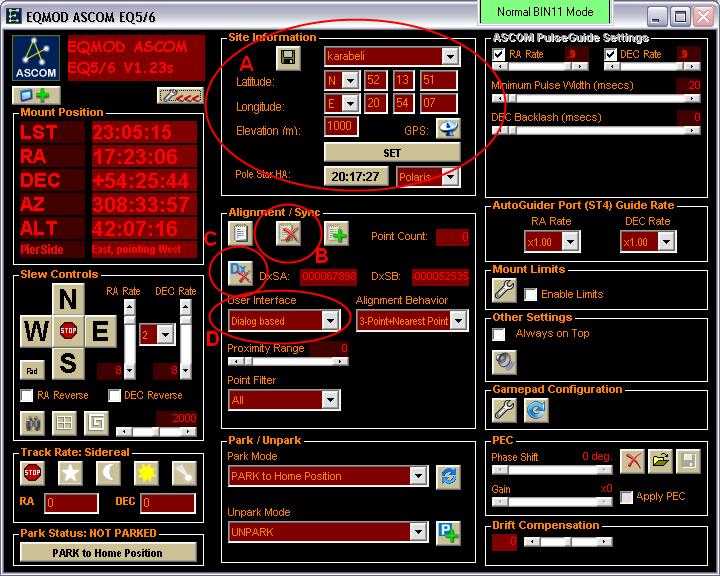The image size is (720, 576).
Task: Click the Minimum Pulse Width slider
Action: click(x=596, y=98)
